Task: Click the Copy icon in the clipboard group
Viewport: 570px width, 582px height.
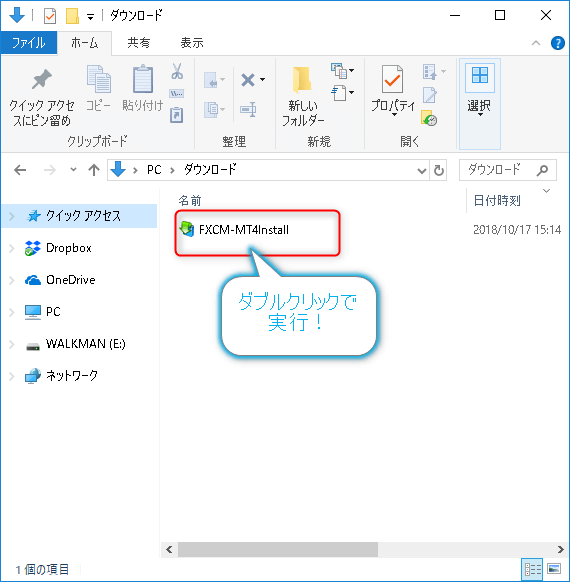Action: [x=98, y=79]
